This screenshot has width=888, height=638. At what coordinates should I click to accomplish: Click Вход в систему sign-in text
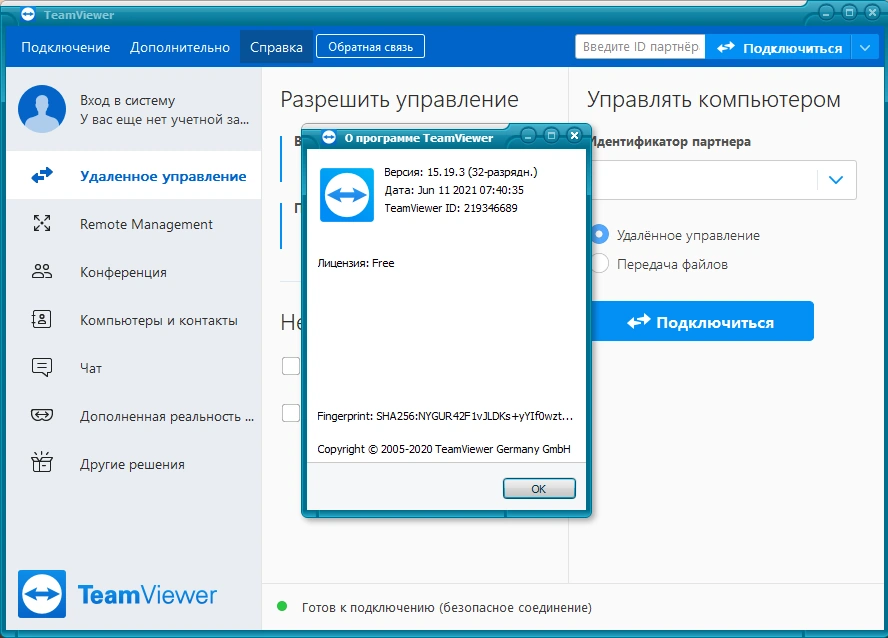127,100
